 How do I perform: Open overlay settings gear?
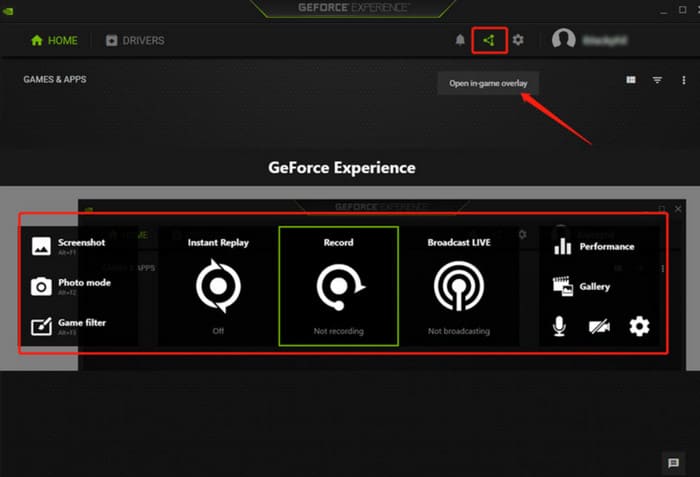(639, 326)
